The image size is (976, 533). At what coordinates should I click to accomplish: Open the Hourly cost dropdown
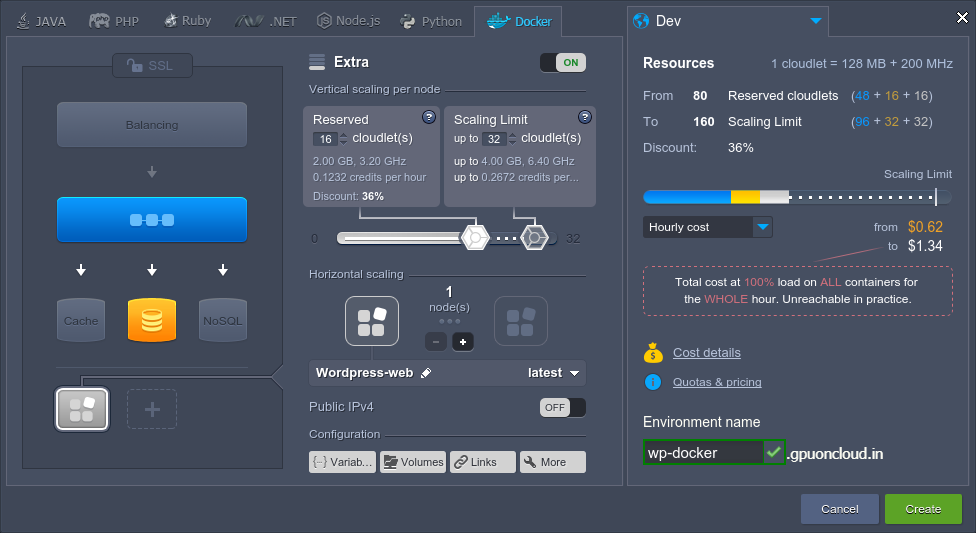[708, 227]
